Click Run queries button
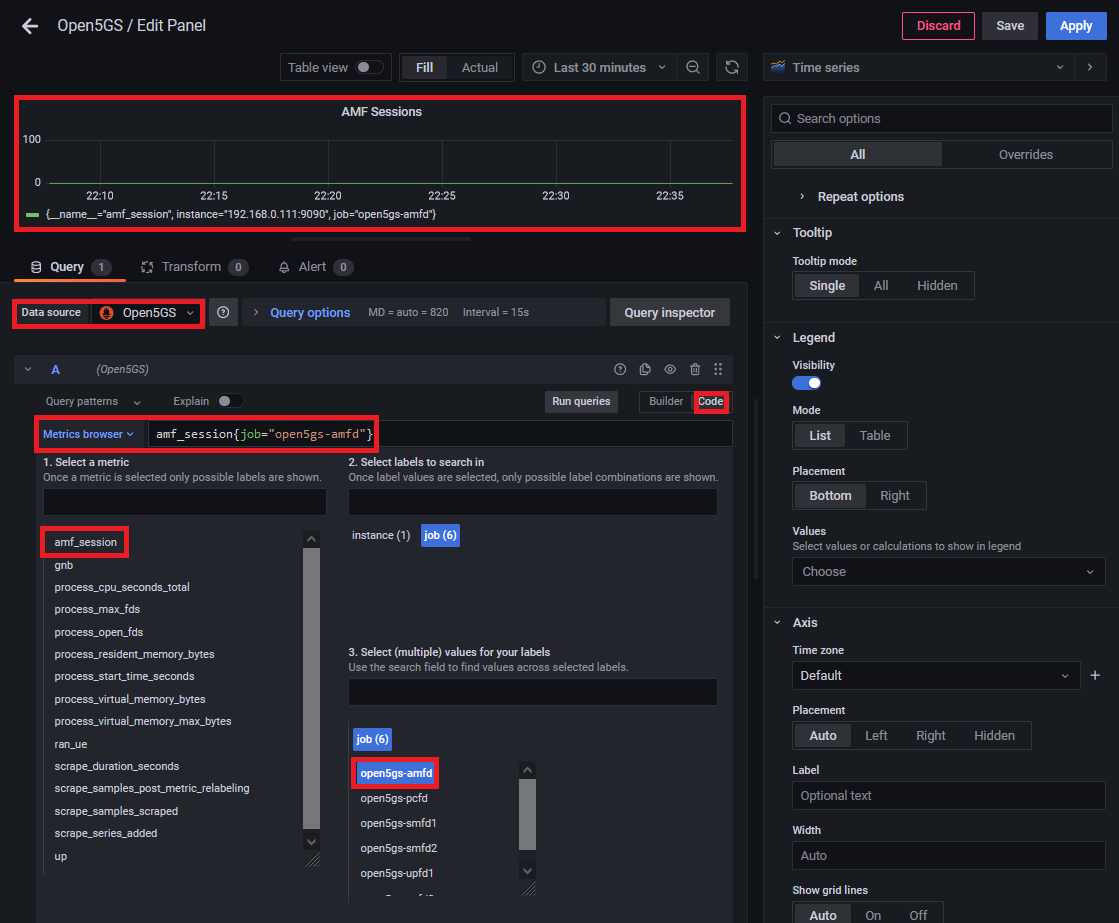 click(581, 401)
